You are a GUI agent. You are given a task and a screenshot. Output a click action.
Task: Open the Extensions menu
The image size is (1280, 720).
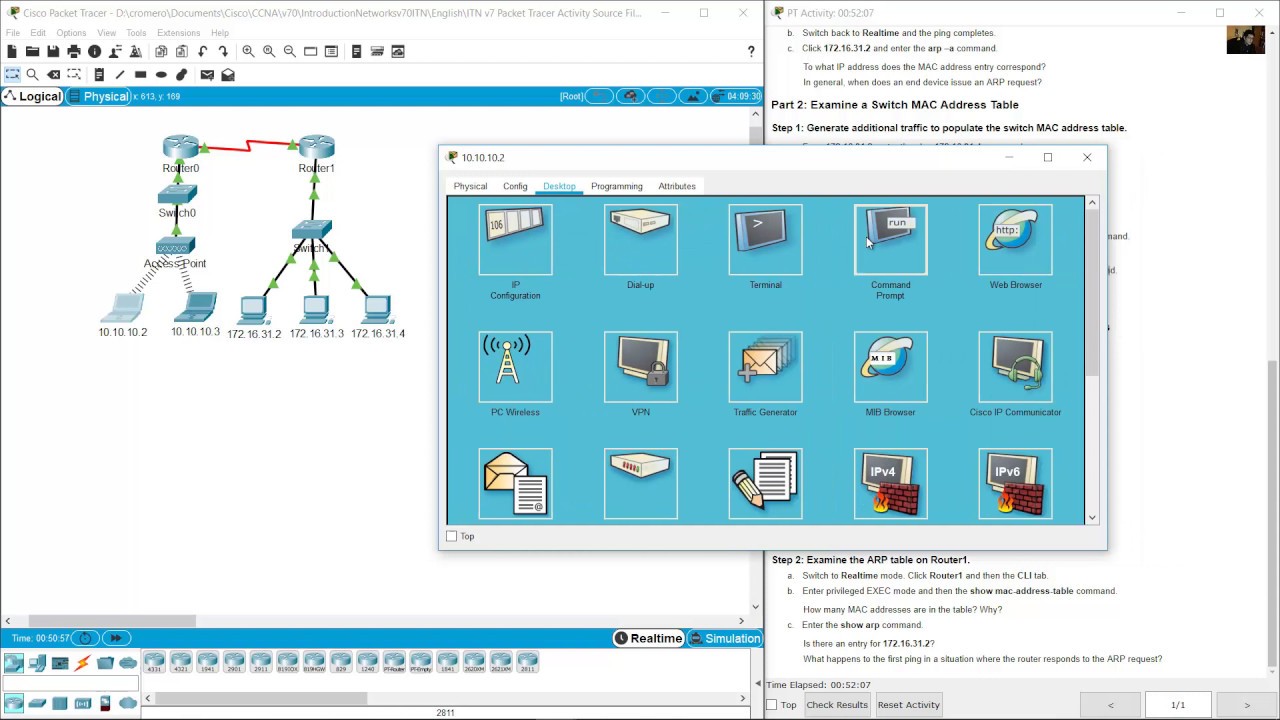pyautogui.click(x=179, y=33)
